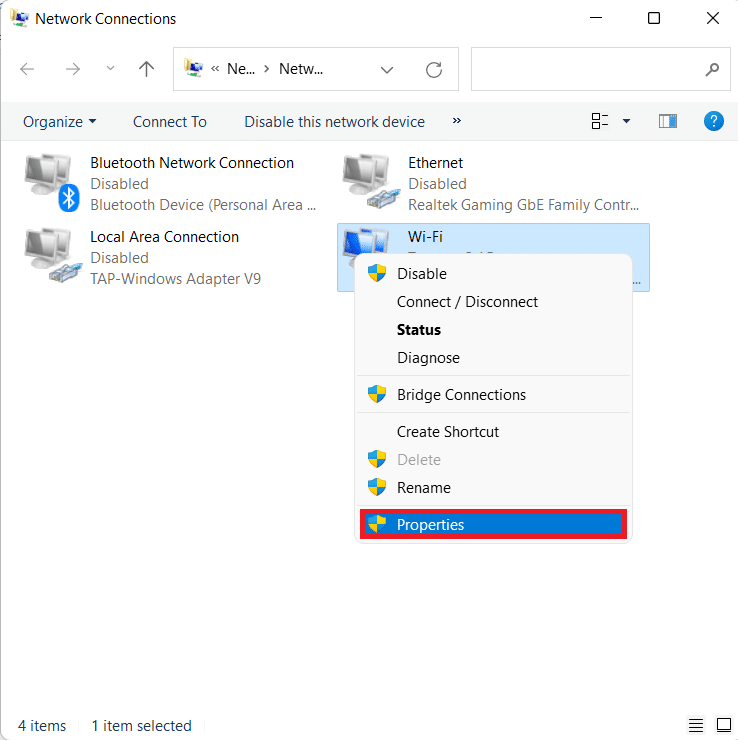Click the Help question mark icon

[713, 121]
